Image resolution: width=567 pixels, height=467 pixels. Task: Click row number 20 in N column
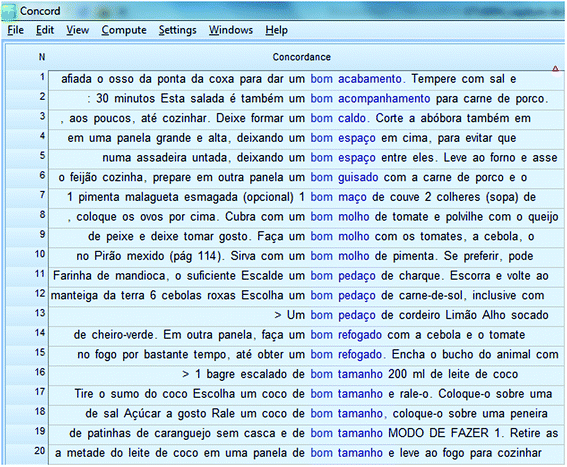[40, 451]
